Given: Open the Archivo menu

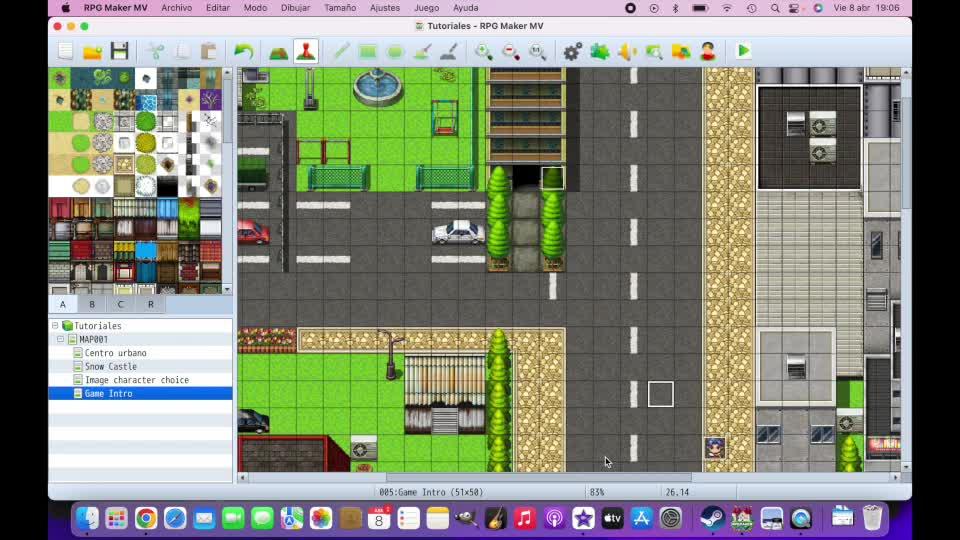Looking at the screenshot, I should click(176, 8).
